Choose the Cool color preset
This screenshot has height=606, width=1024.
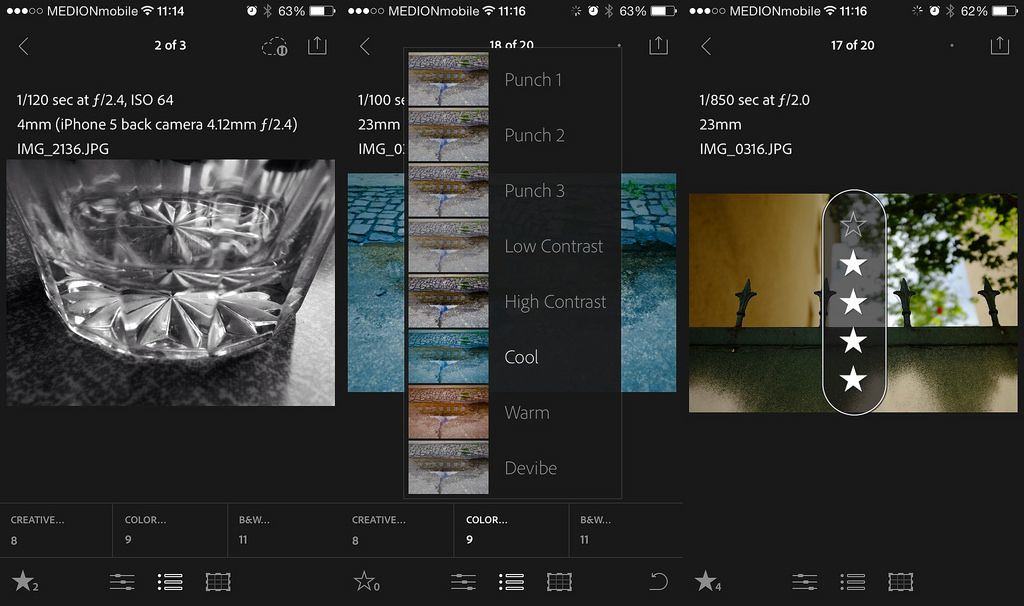513,357
